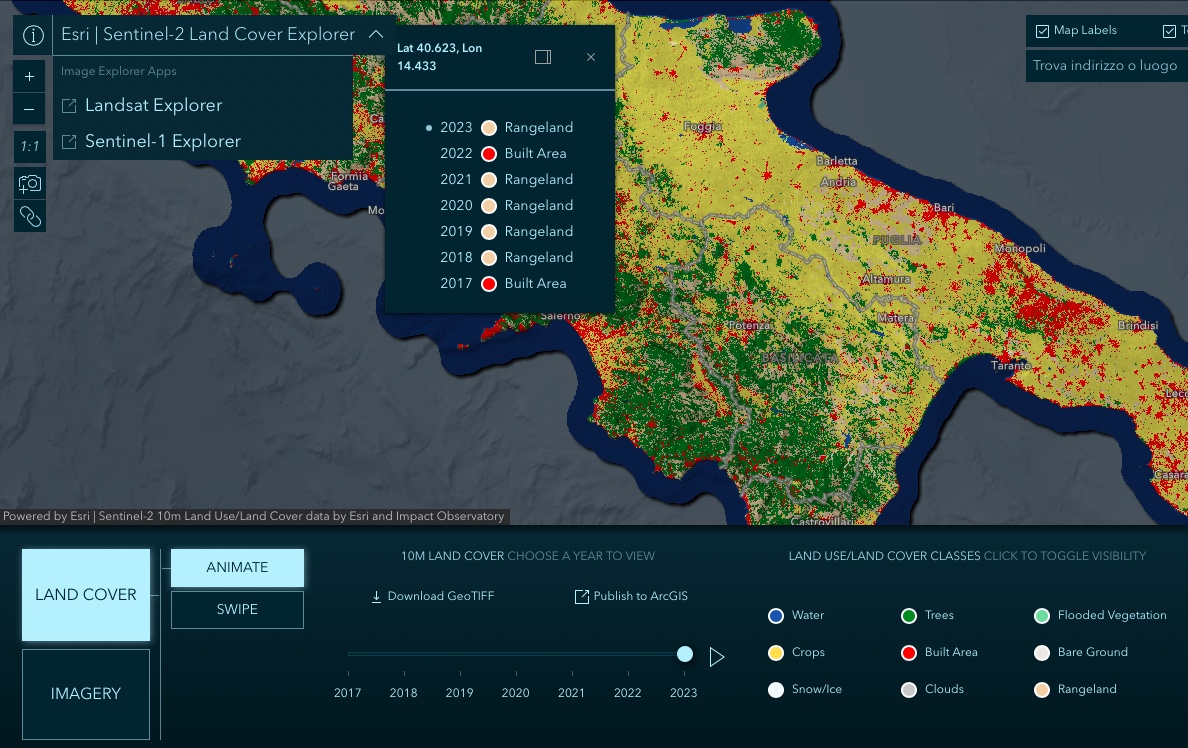Select year 2017 on timeline

[348, 693]
